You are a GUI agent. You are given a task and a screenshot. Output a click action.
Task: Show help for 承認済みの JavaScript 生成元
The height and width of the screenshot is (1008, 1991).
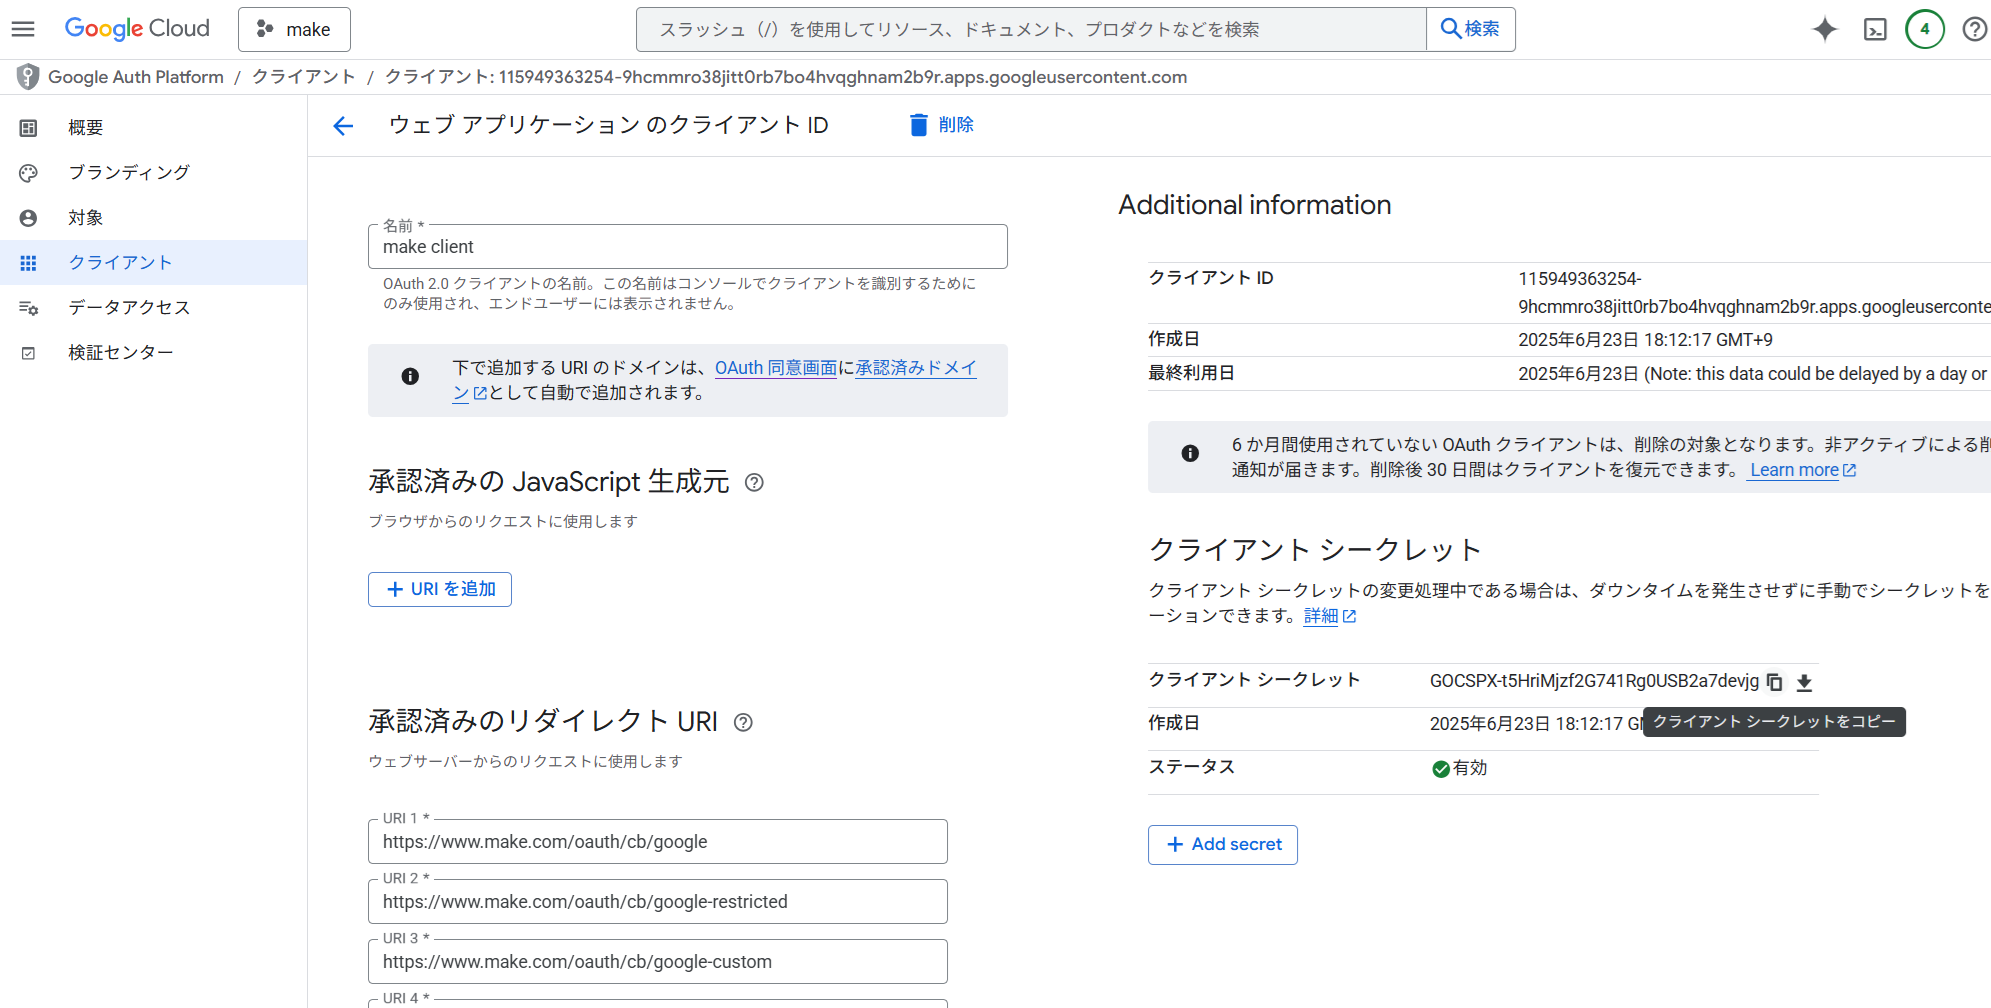pyautogui.click(x=755, y=482)
